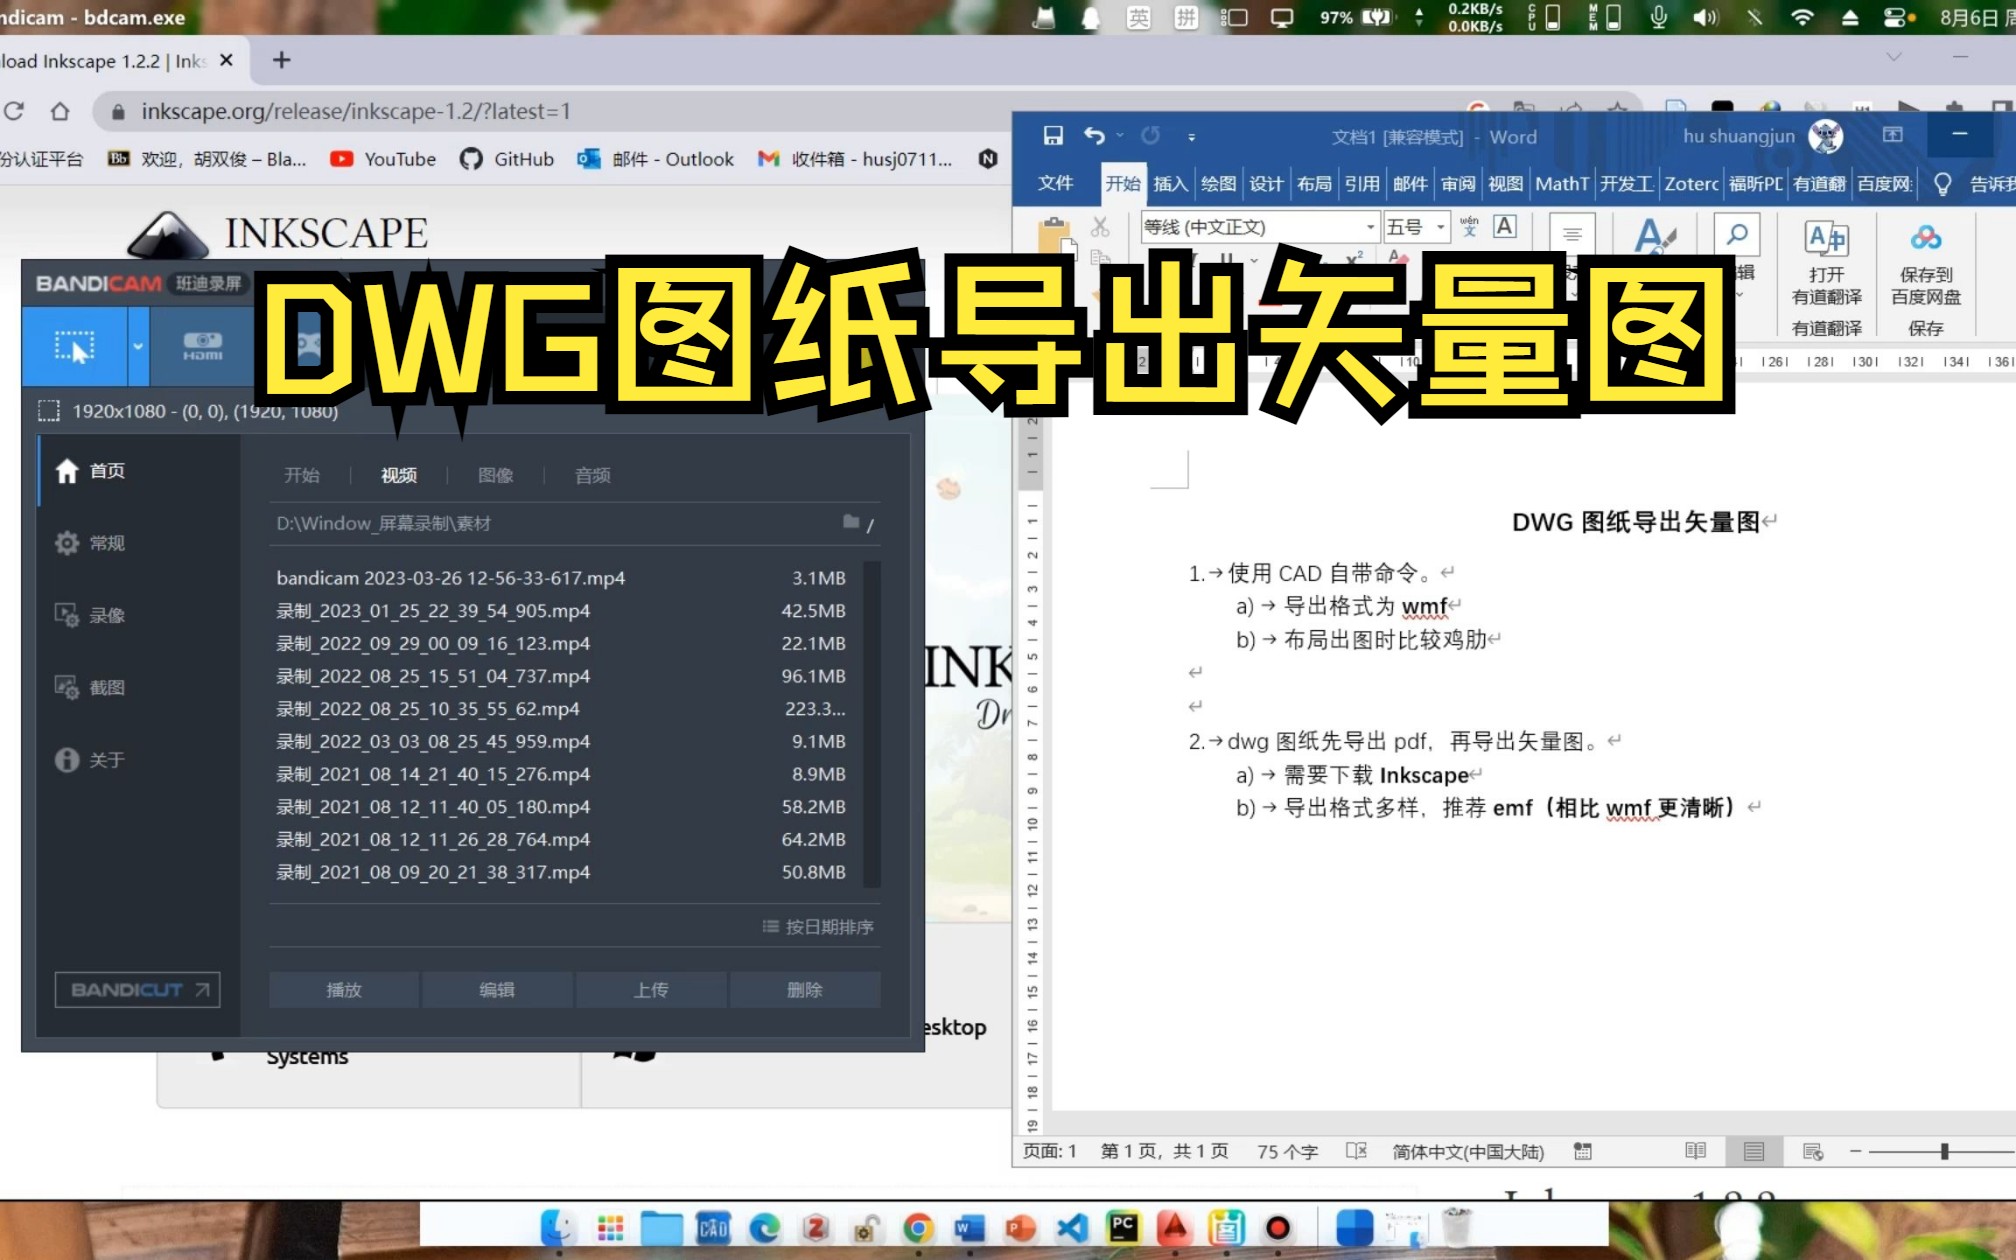Switch to the 图像 tab in Bandicam
This screenshot has height=1260, width=2016.
point(495,475)
